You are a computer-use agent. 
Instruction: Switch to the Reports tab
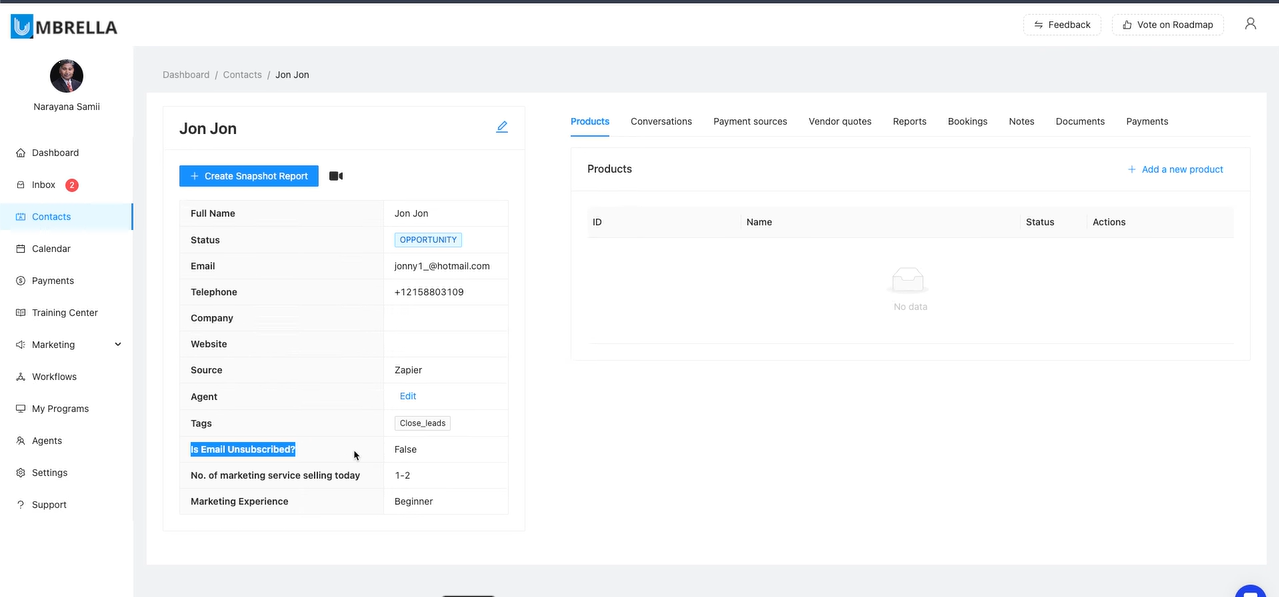coord(910,121)
